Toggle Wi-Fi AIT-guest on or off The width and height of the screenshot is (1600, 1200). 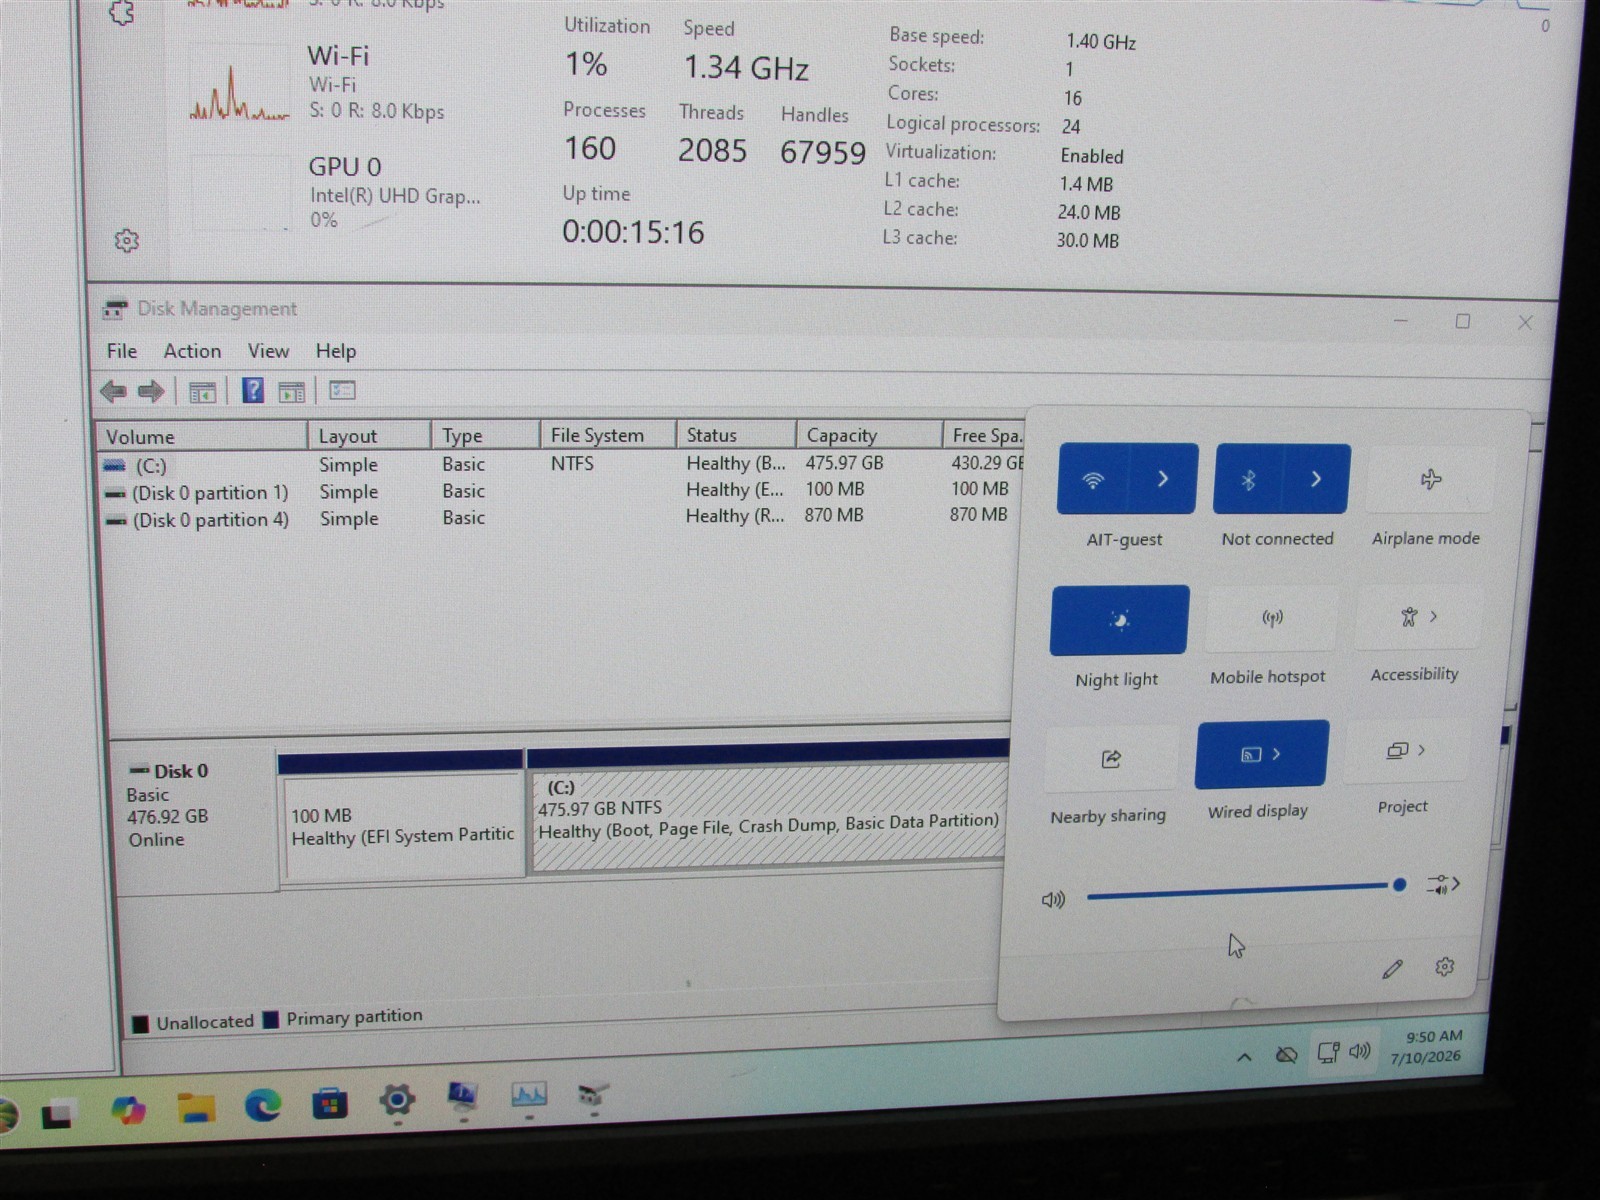(x=1093, y=479)
